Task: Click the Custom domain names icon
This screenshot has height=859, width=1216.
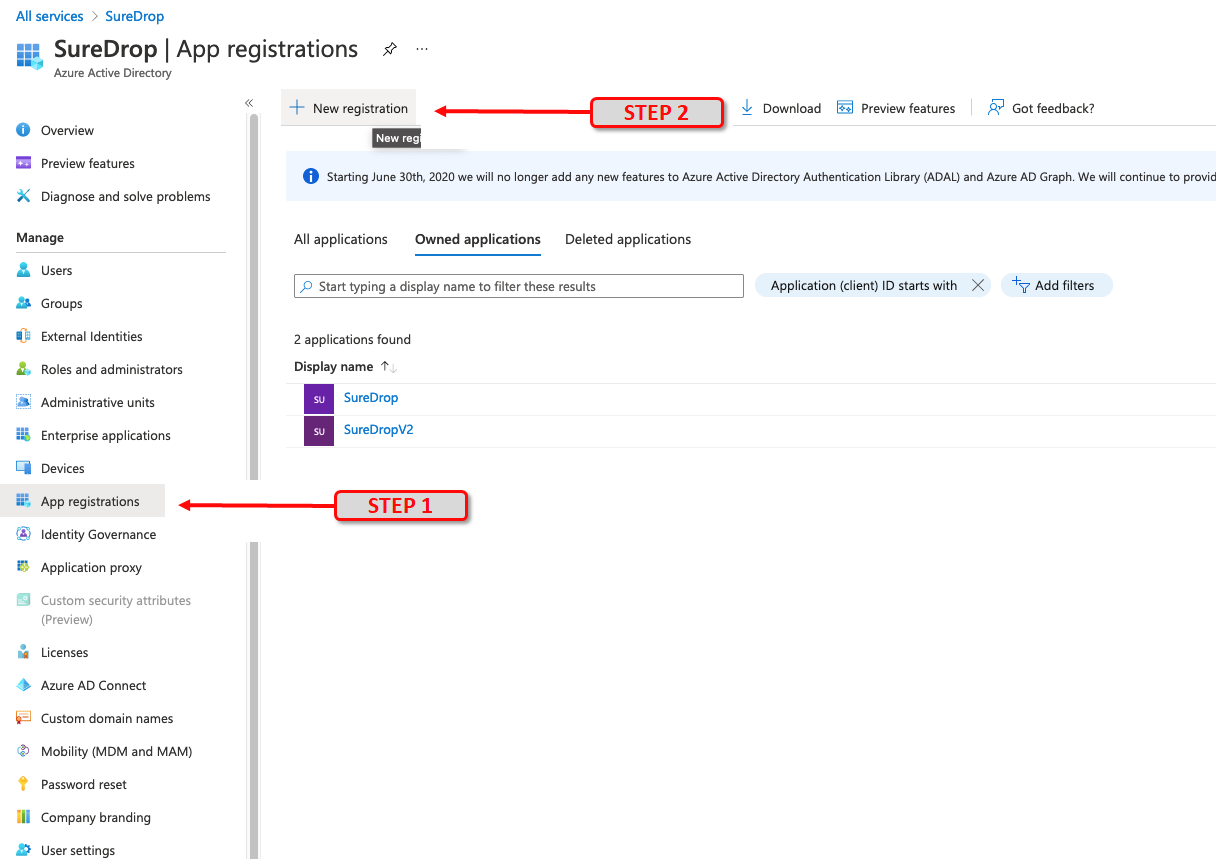Action: click(24, 718)
